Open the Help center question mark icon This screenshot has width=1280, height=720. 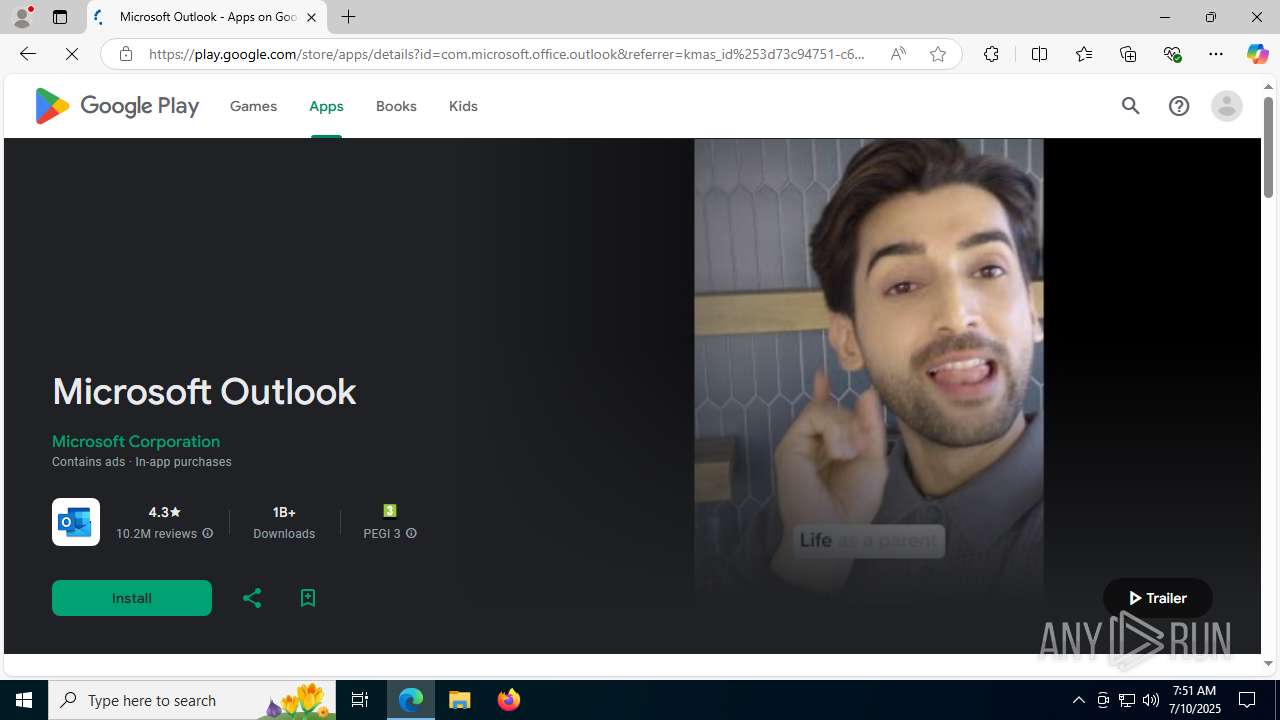[1179, 106]
